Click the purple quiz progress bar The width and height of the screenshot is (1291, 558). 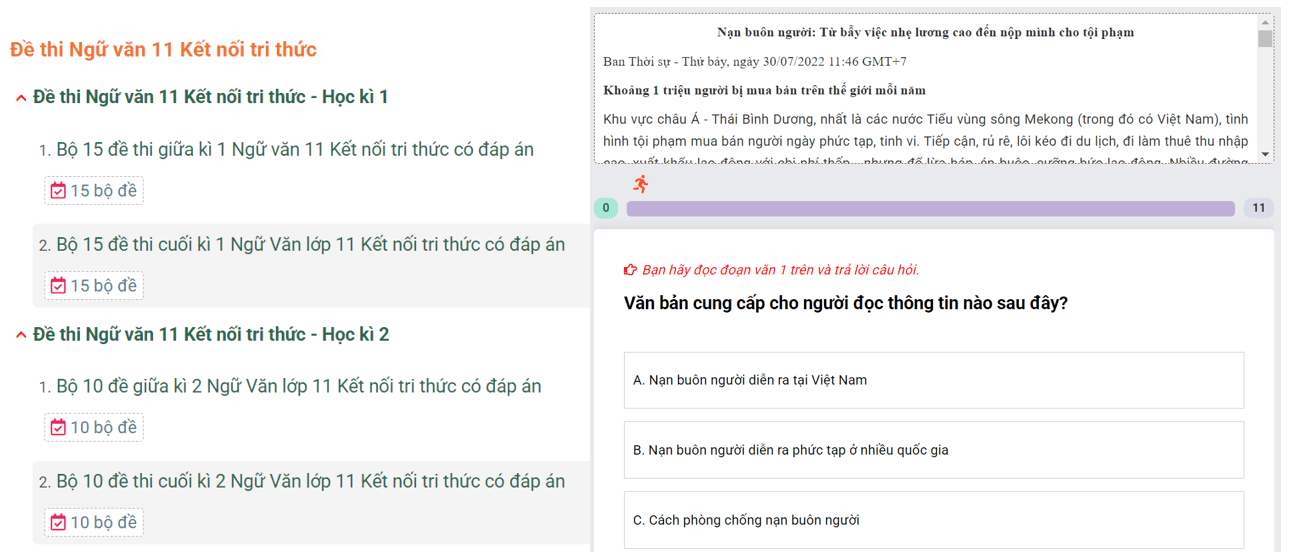pos(930,209)
